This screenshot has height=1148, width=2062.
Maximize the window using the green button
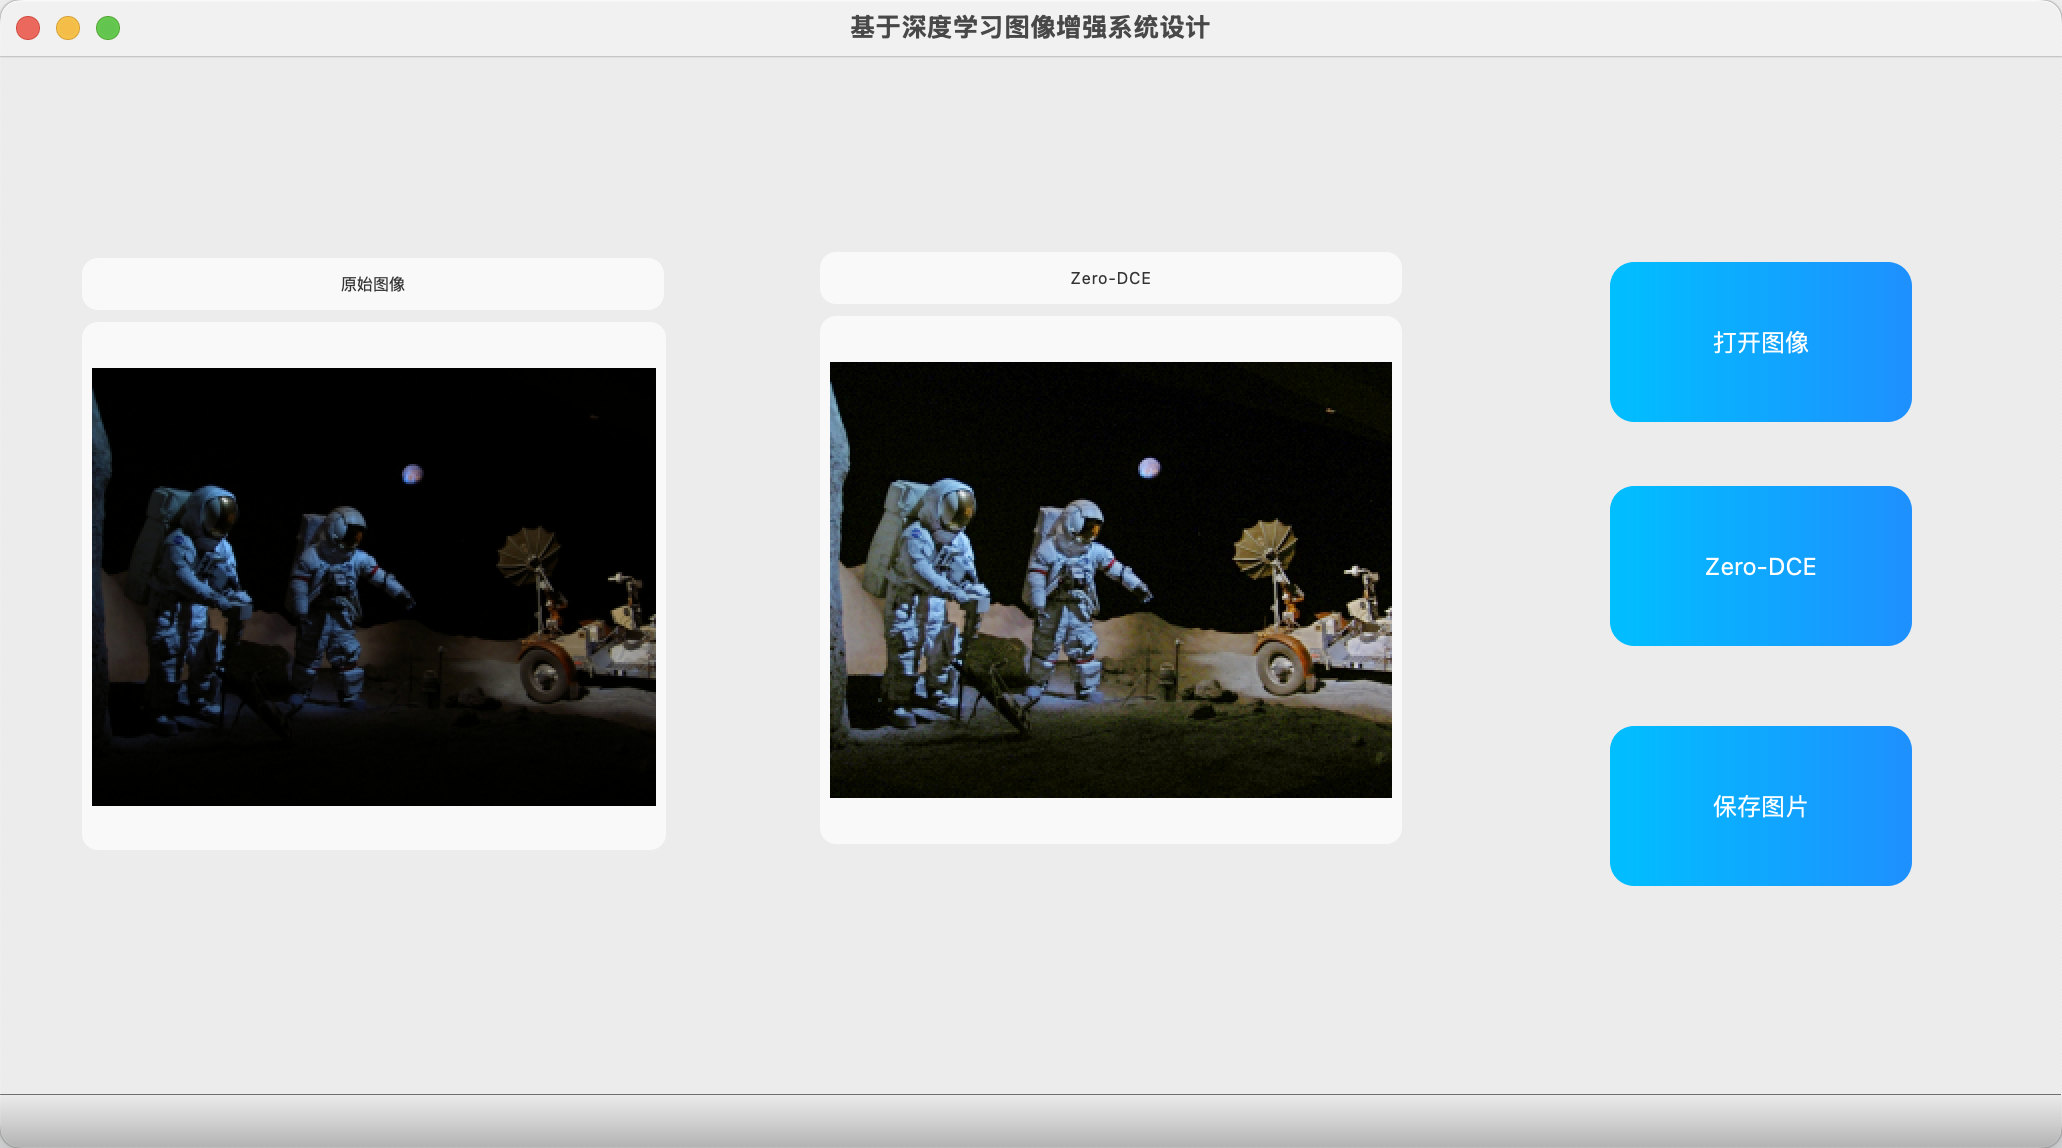tap(108, 28)
